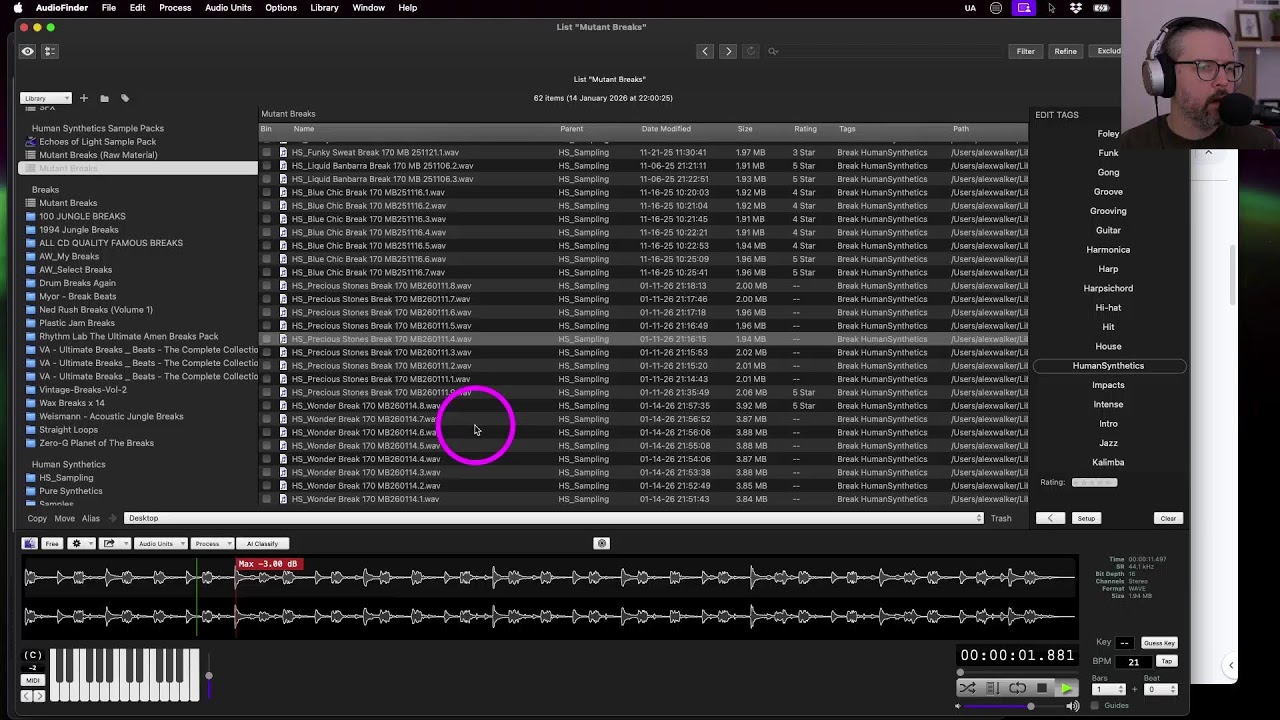1280x720 pixels.
Task: Open the gear dropdown arrow
Action: coord(90,543)
